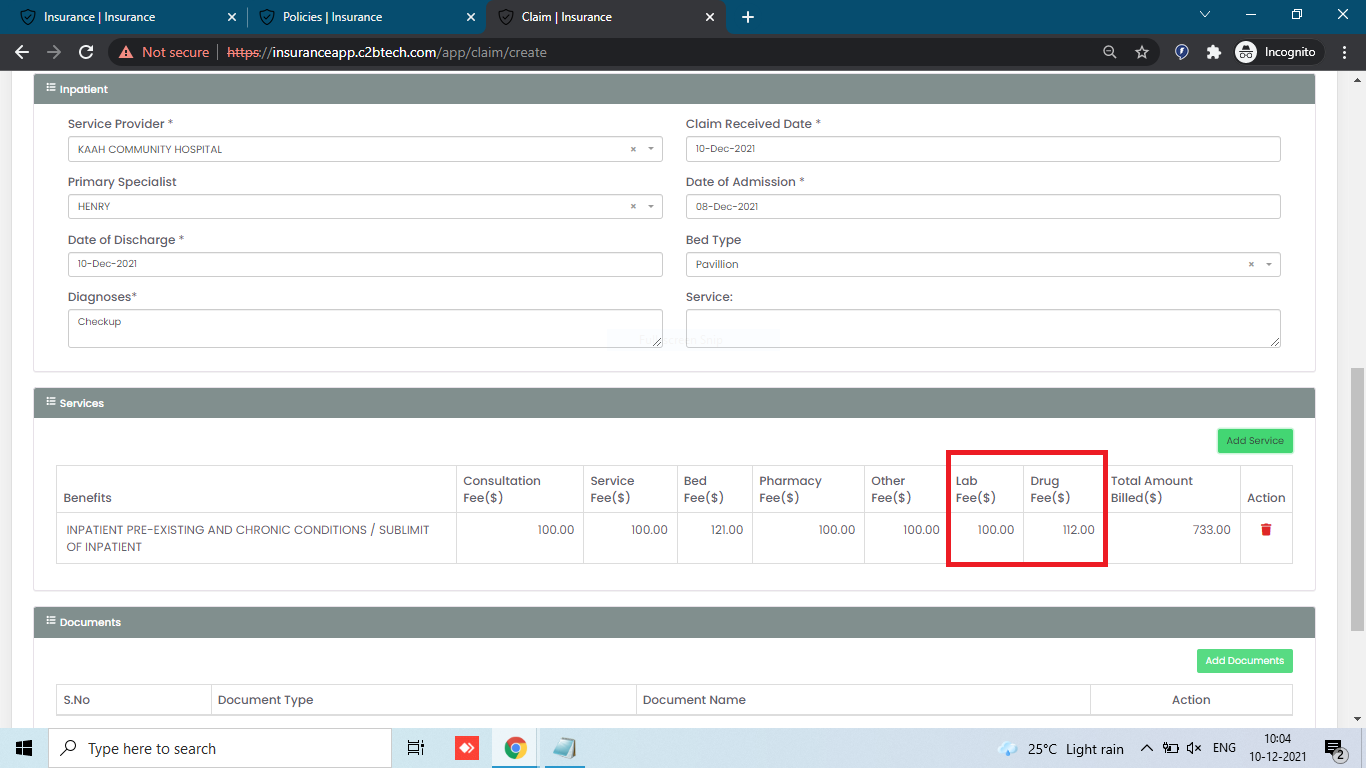The width and height of the screenshot is (1366, 768).
Task: Show hidden system tray icons
Action: [x=1146, y=748]
